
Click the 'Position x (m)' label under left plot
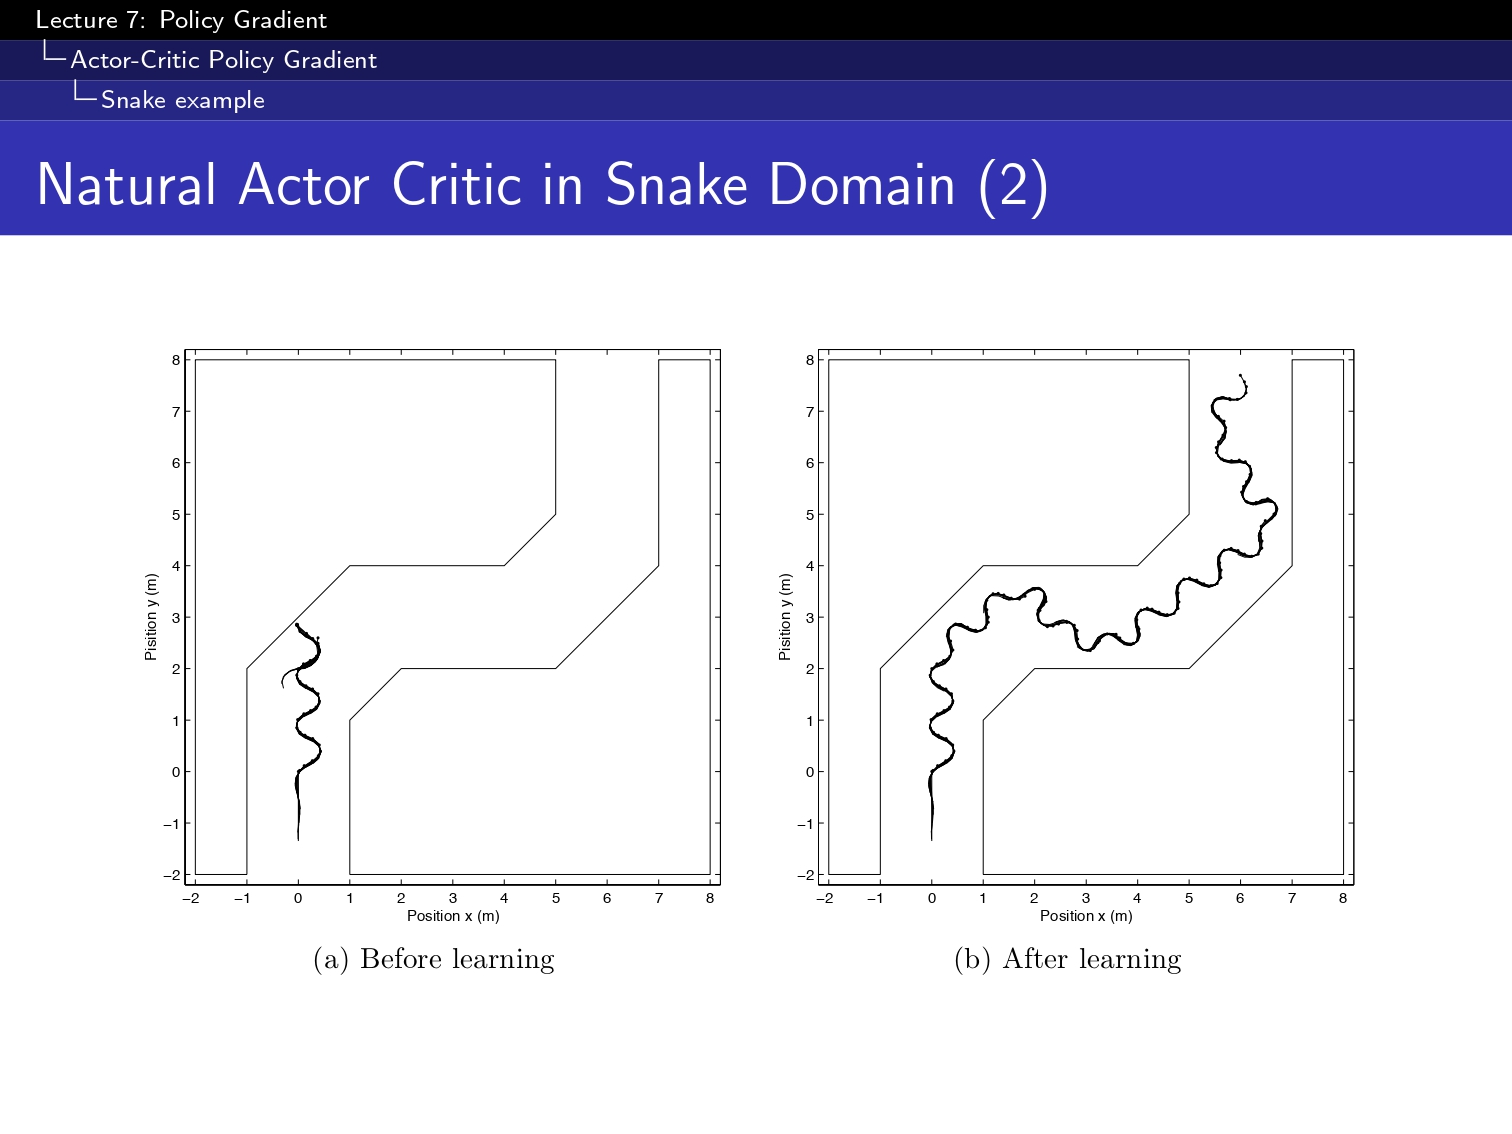tap(453, 916)
